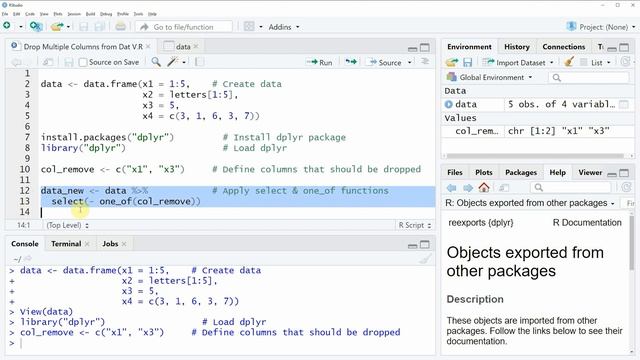Expand the recent files dropdown arrow
Image resolution: width=640 pixels, height=360 pixels.
(68, 27)
